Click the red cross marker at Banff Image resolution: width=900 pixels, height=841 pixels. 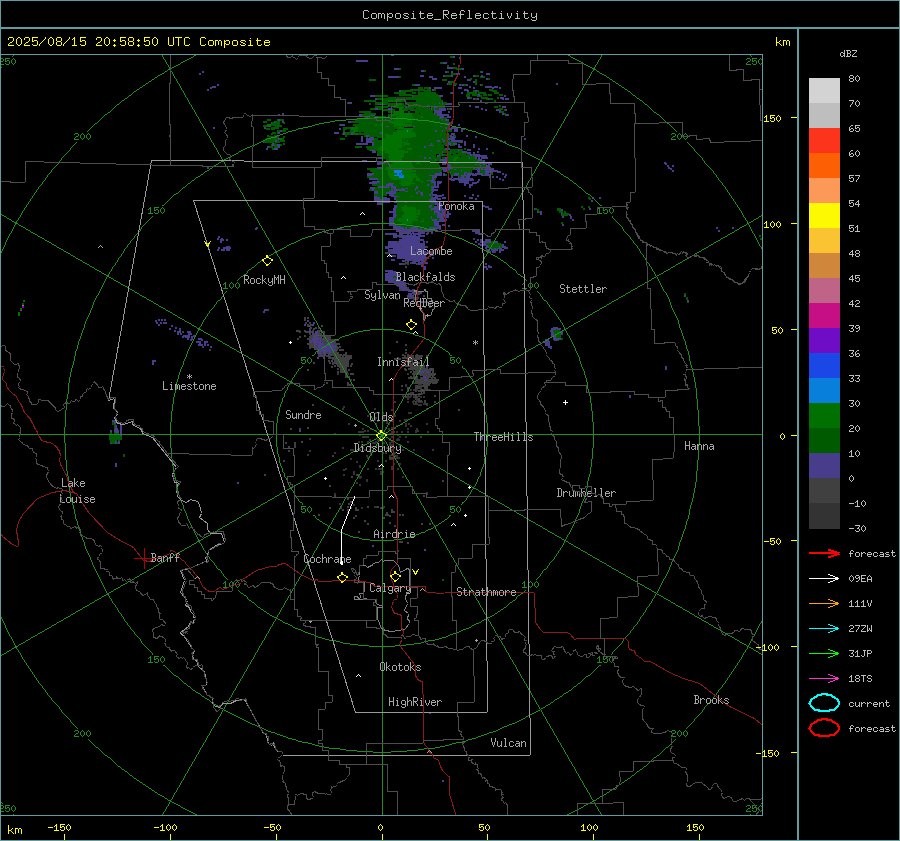tap(143, 558)
